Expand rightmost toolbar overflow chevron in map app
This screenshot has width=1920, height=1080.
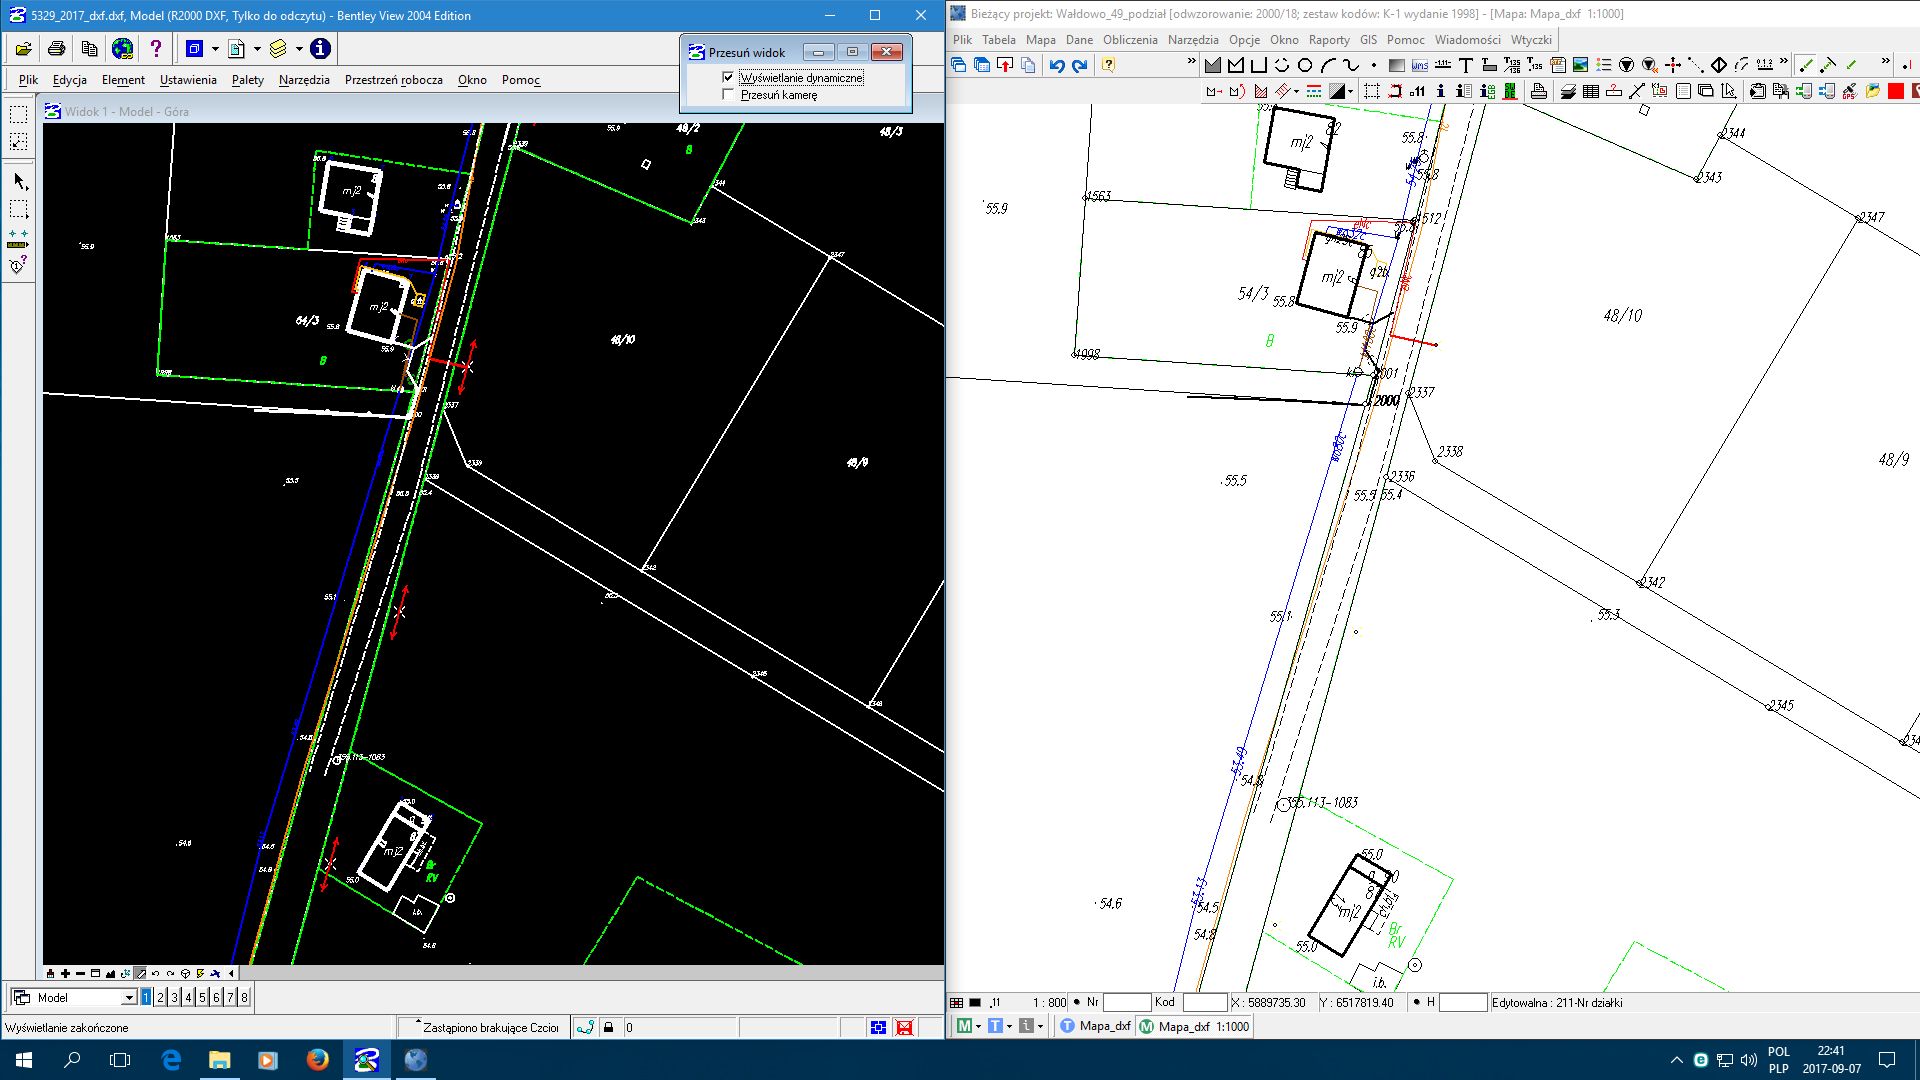point(1885,61)
